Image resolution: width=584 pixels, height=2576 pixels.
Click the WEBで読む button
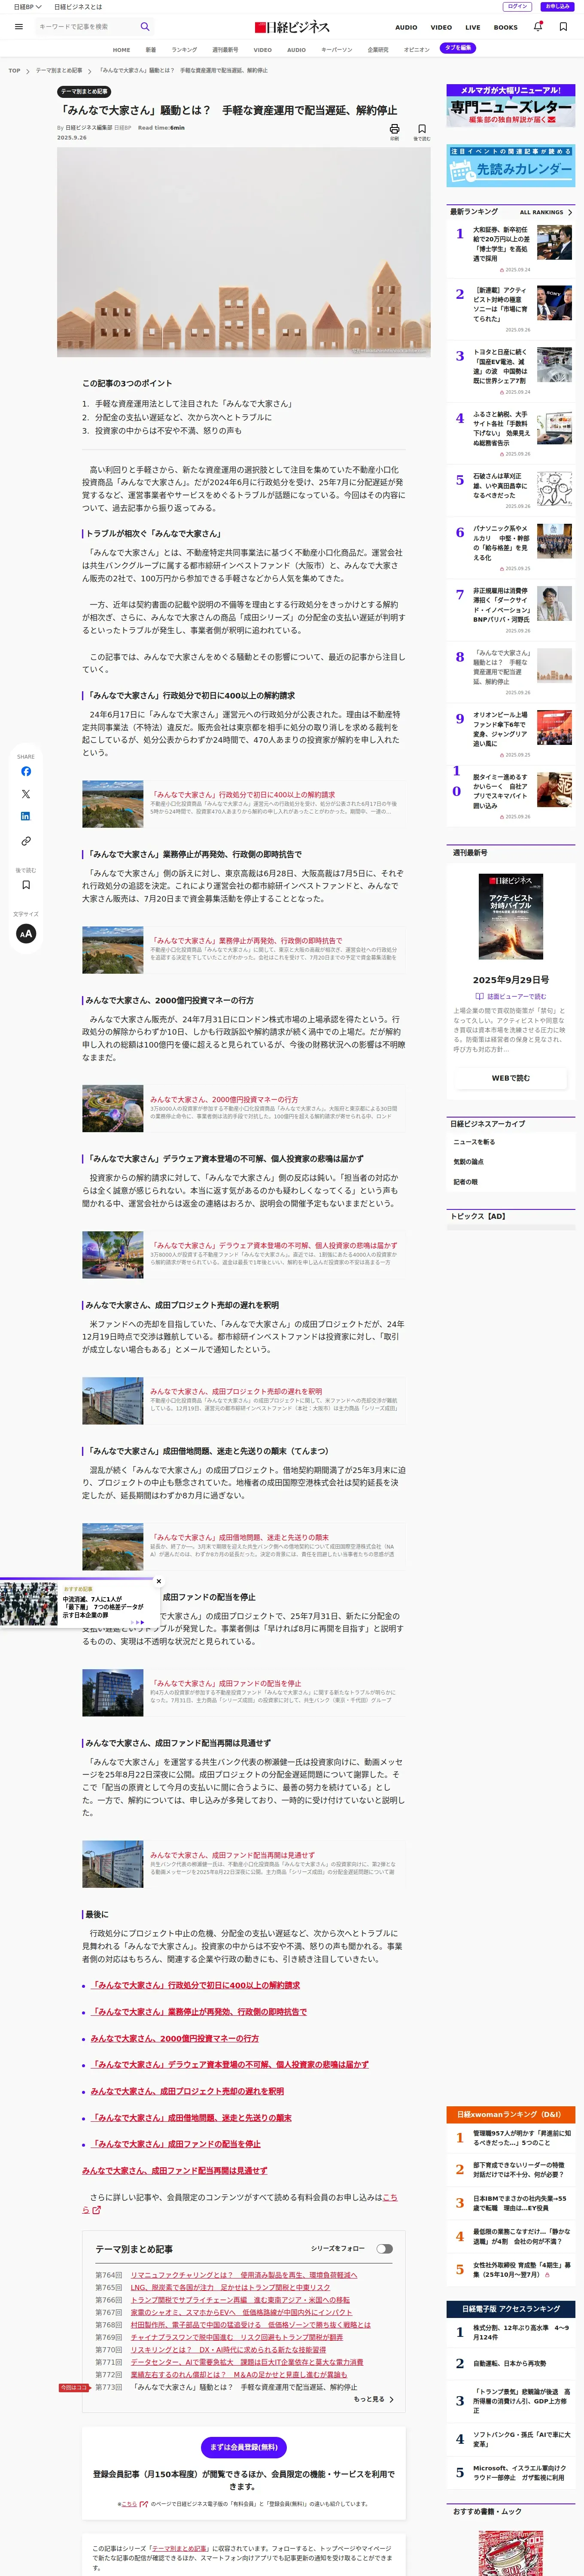pyautogui.click(x=511, y=1078)
